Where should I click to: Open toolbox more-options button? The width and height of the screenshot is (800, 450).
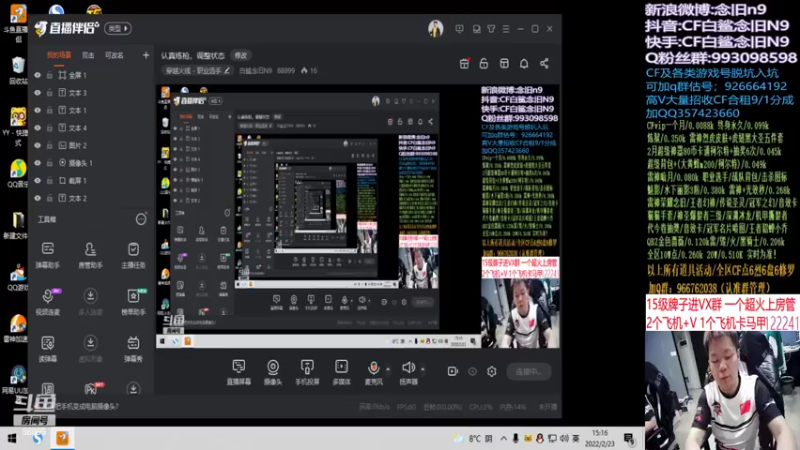[x=141, y=219]
